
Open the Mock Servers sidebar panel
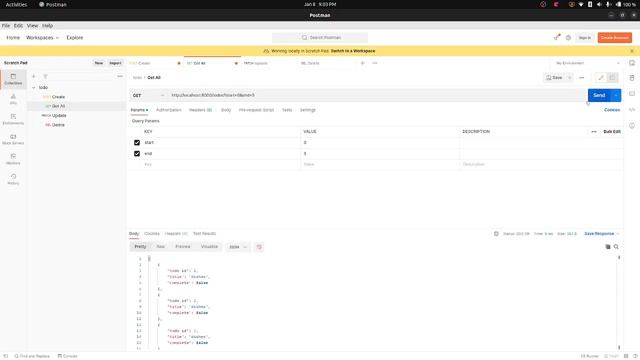pos(13,139)
